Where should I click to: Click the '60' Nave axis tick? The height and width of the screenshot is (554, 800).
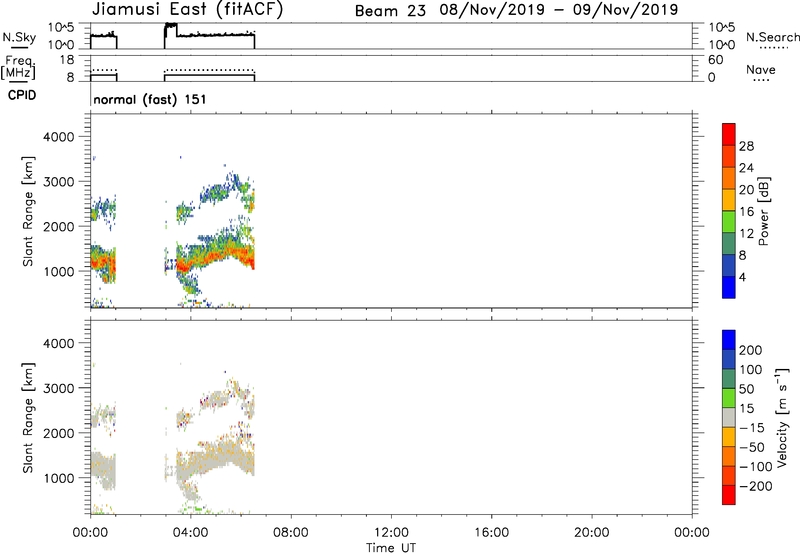click(x=715, y=60)
